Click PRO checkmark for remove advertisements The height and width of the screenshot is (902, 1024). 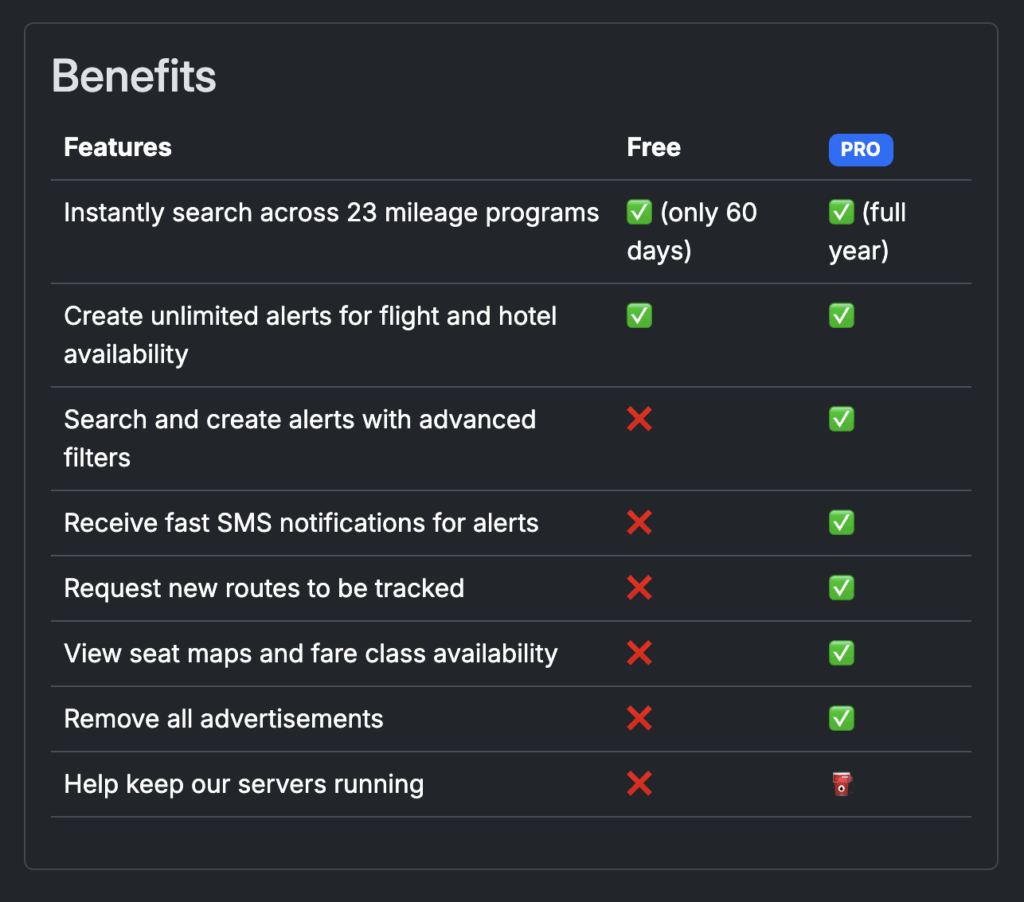[x=841, y=718]
